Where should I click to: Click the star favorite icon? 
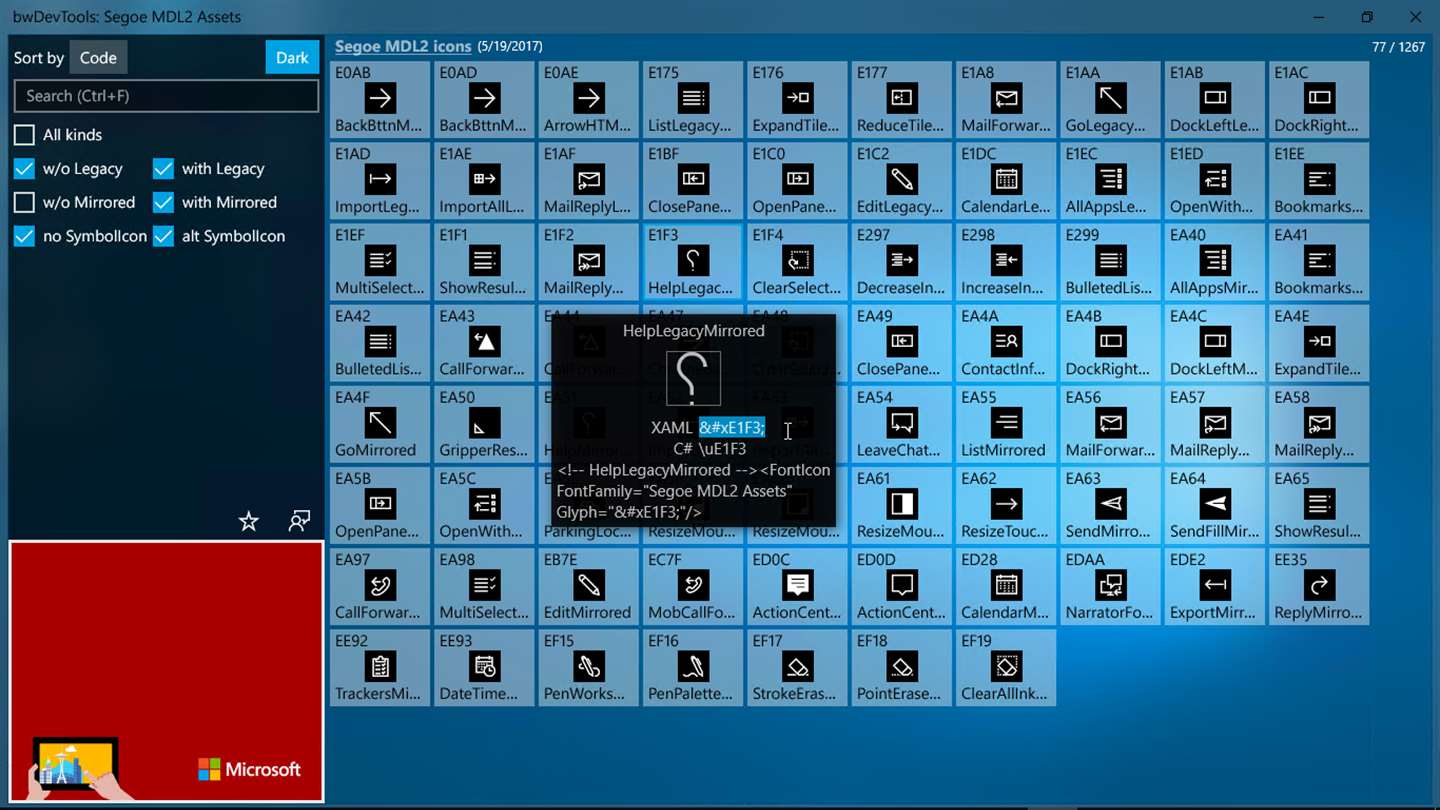[x=249, y=521]
